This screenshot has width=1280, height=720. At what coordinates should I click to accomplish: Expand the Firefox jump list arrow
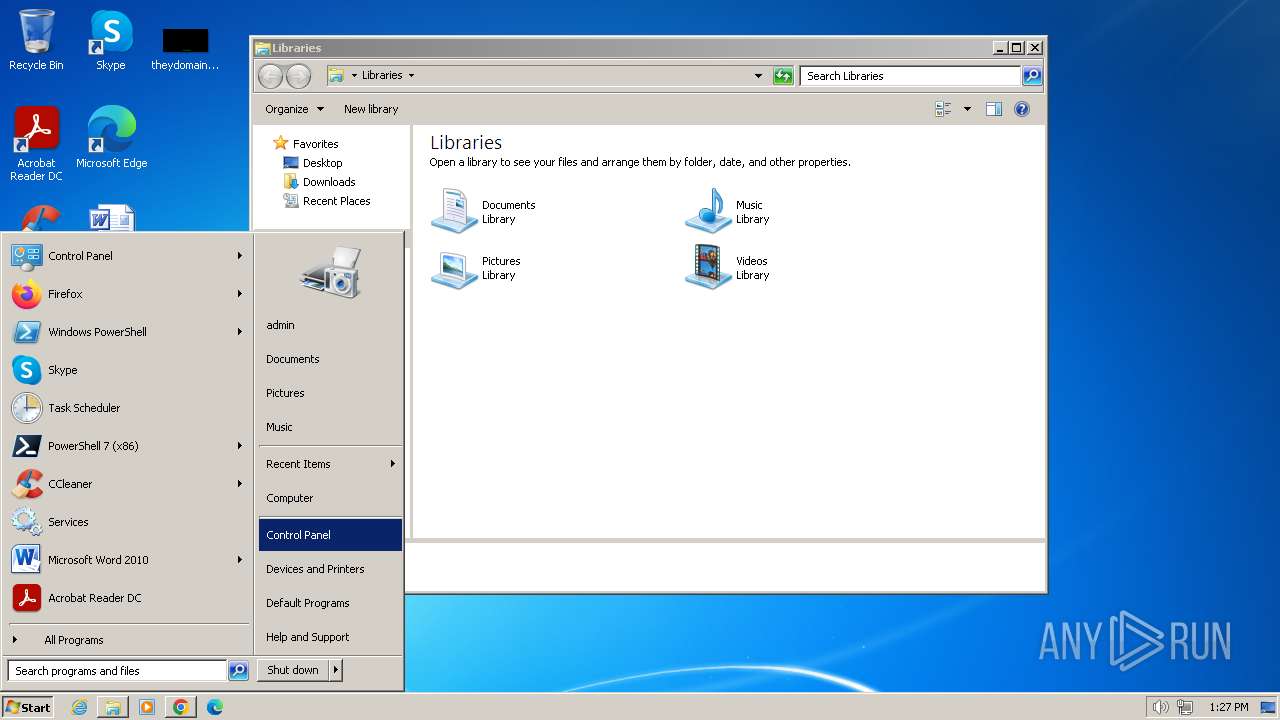[240, 294]
